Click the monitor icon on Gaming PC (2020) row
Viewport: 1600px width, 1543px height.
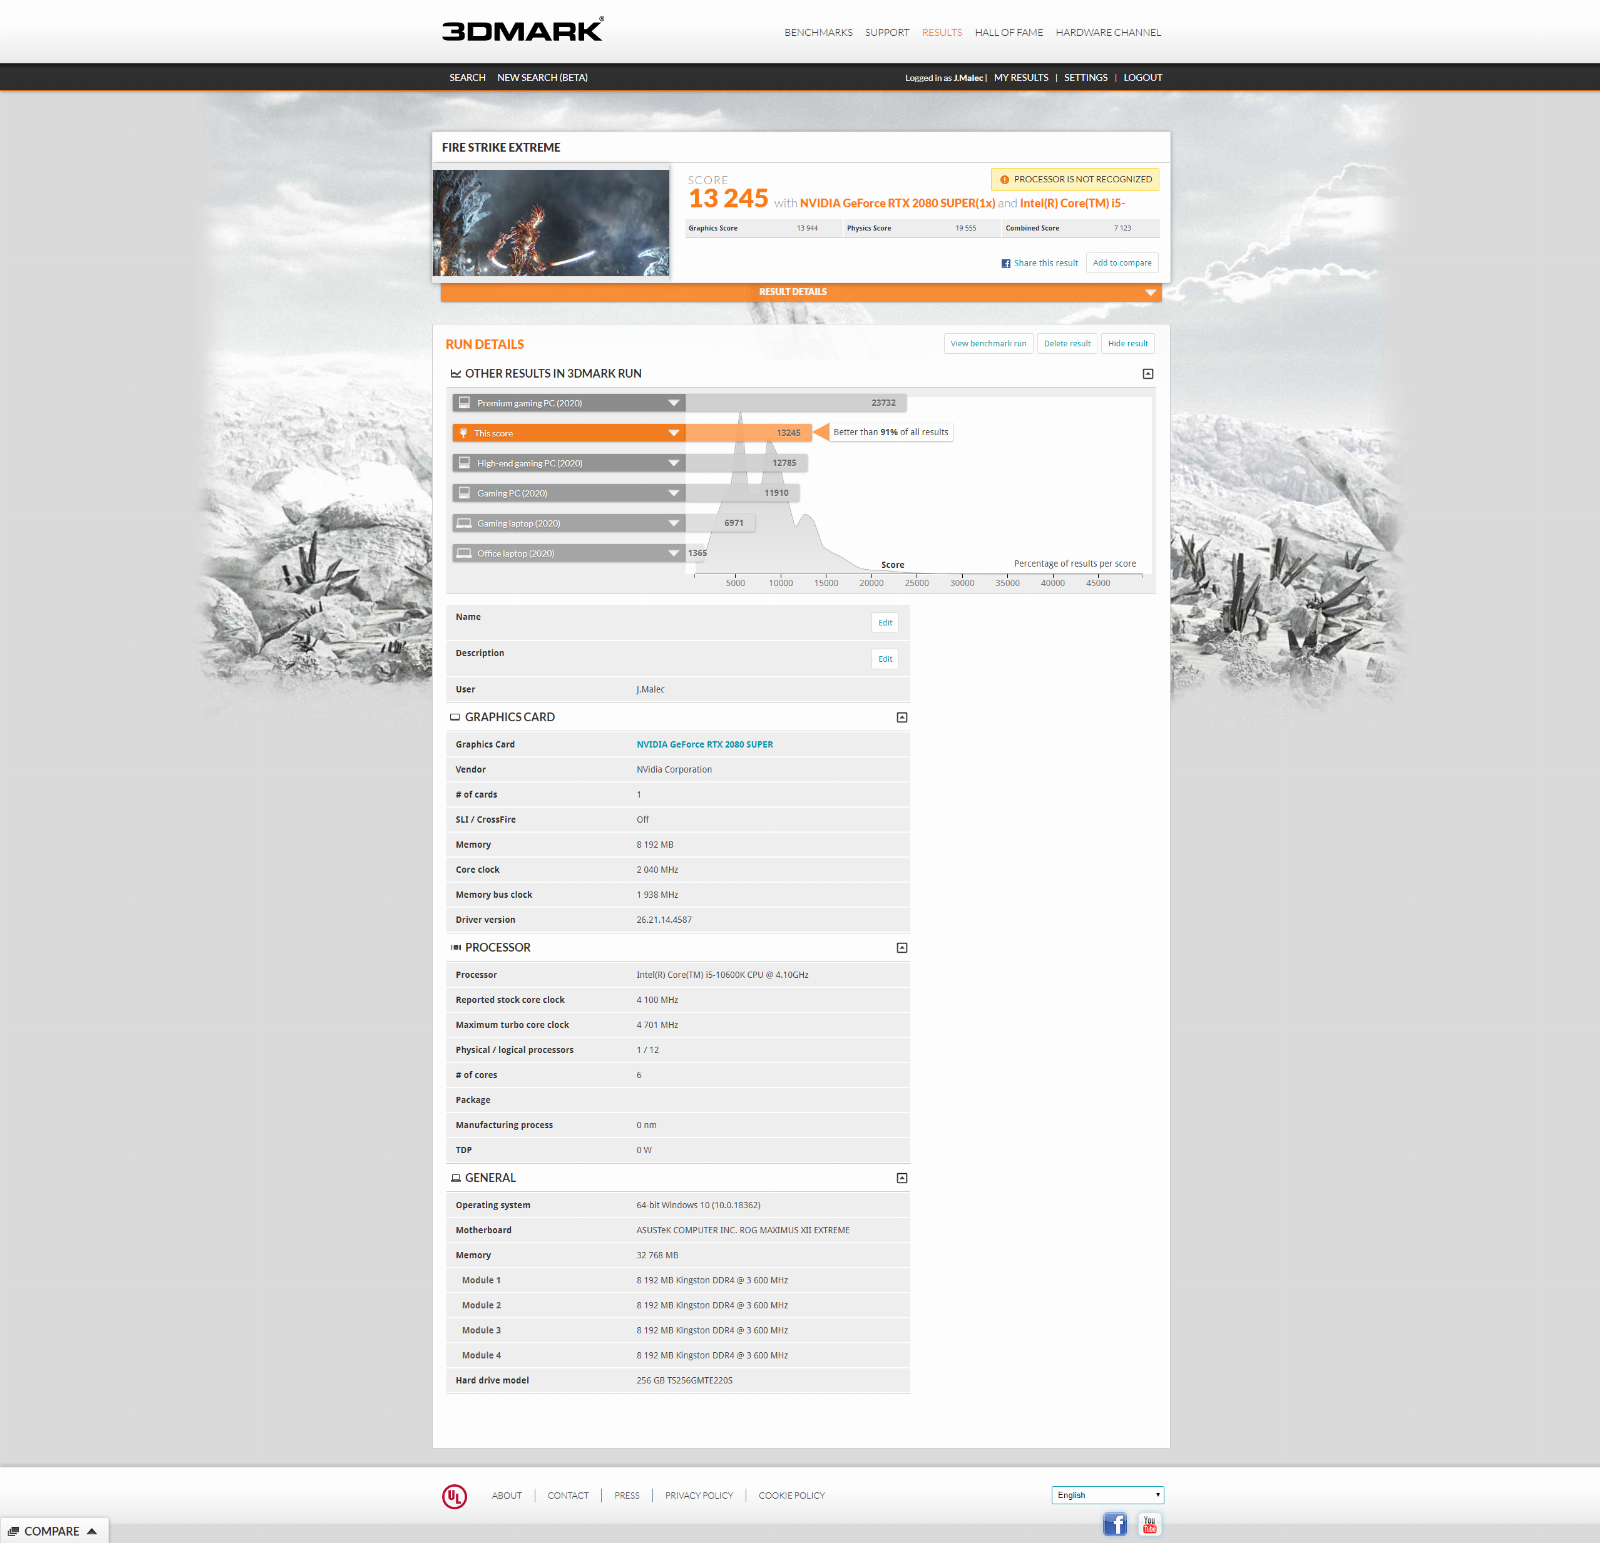464,493
